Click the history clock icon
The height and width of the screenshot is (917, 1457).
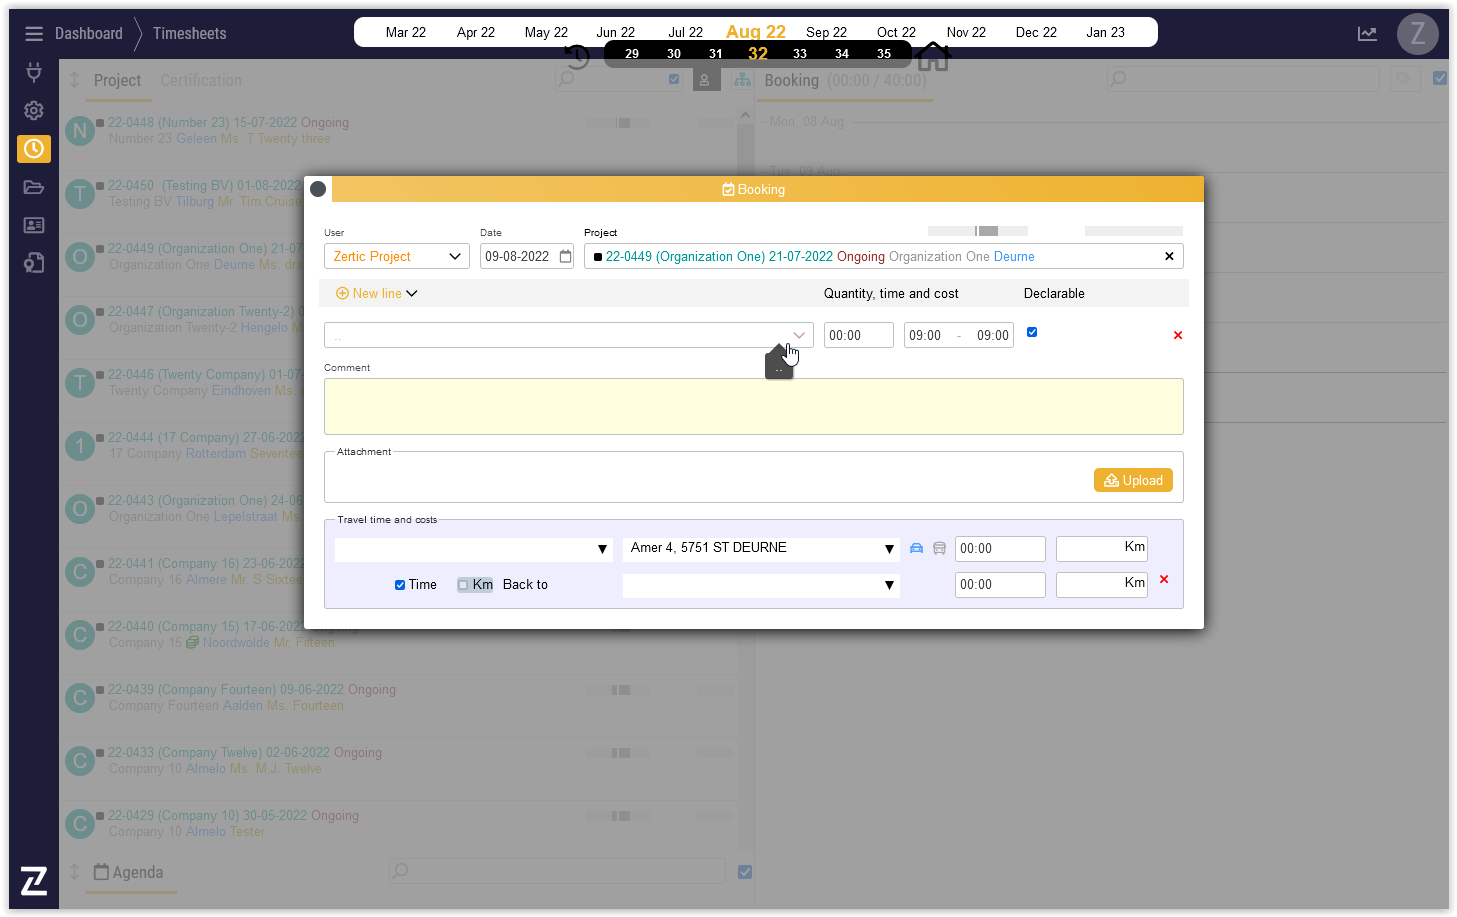[577, 57]
